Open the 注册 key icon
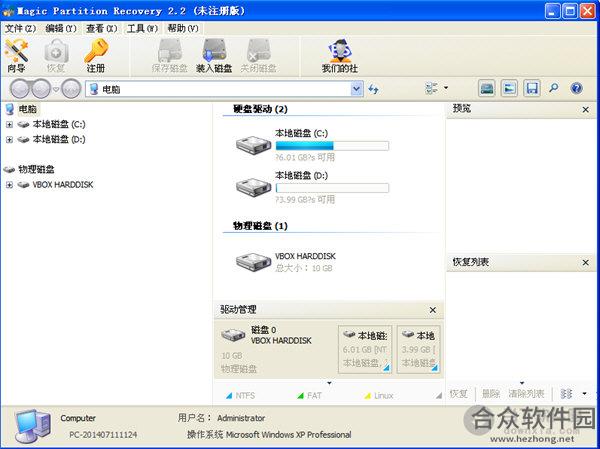600x449 pixels. tap(96, 56)
